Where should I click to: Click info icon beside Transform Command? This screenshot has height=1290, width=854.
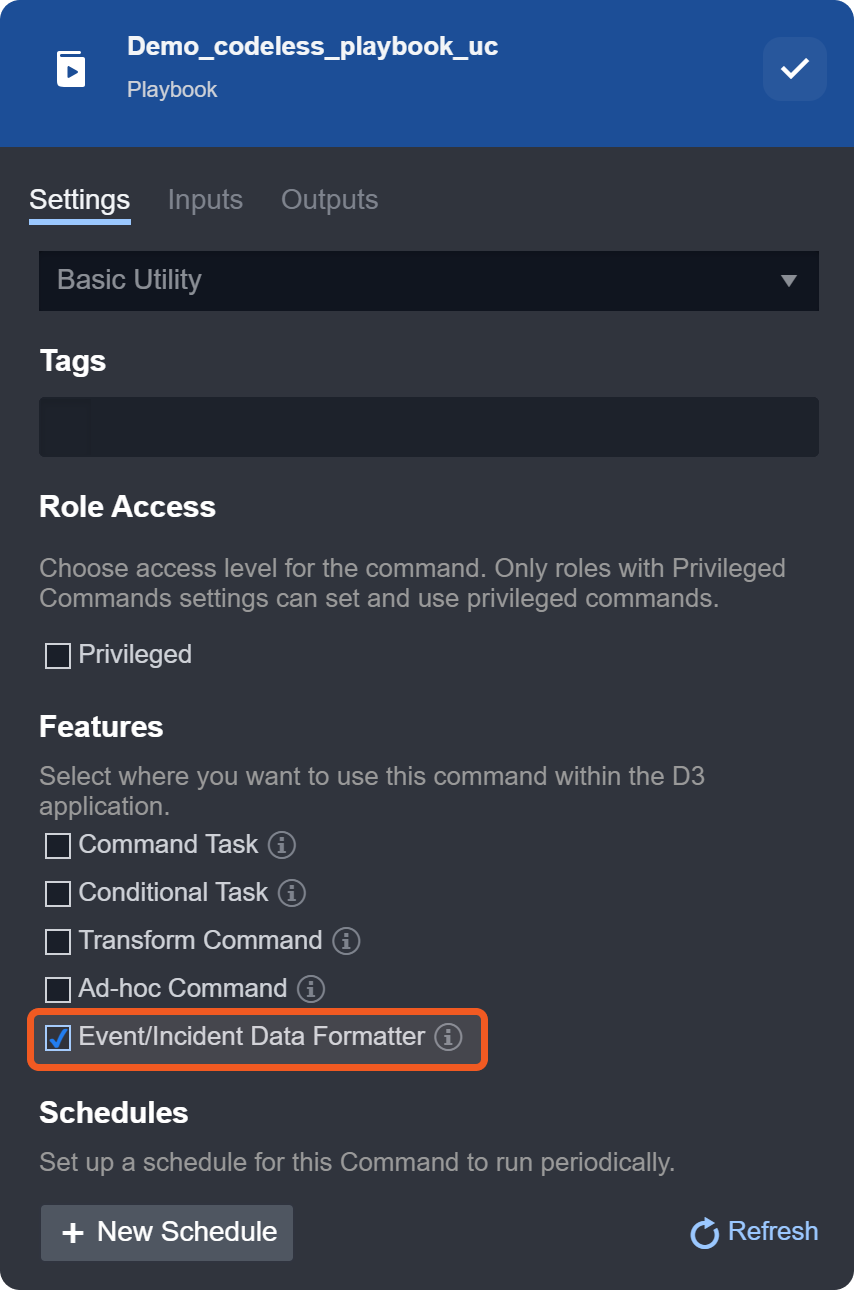click(346, 941)
